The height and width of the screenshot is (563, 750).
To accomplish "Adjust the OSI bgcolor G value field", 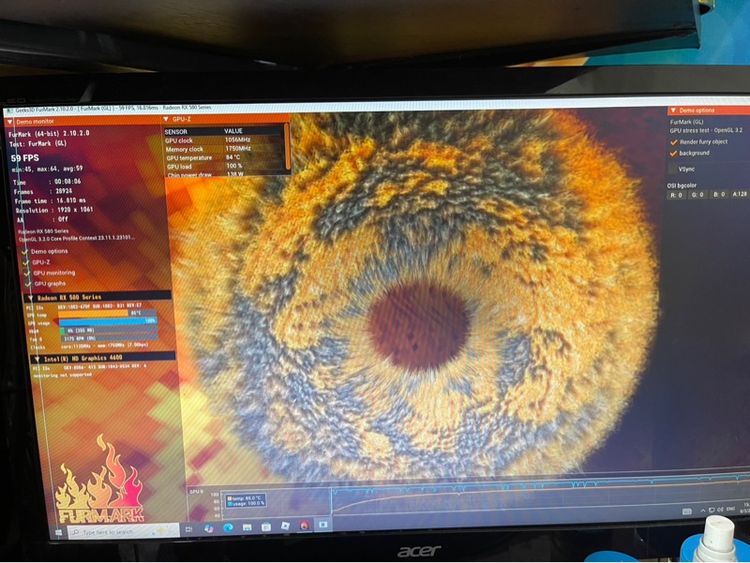I will point(698,194).
